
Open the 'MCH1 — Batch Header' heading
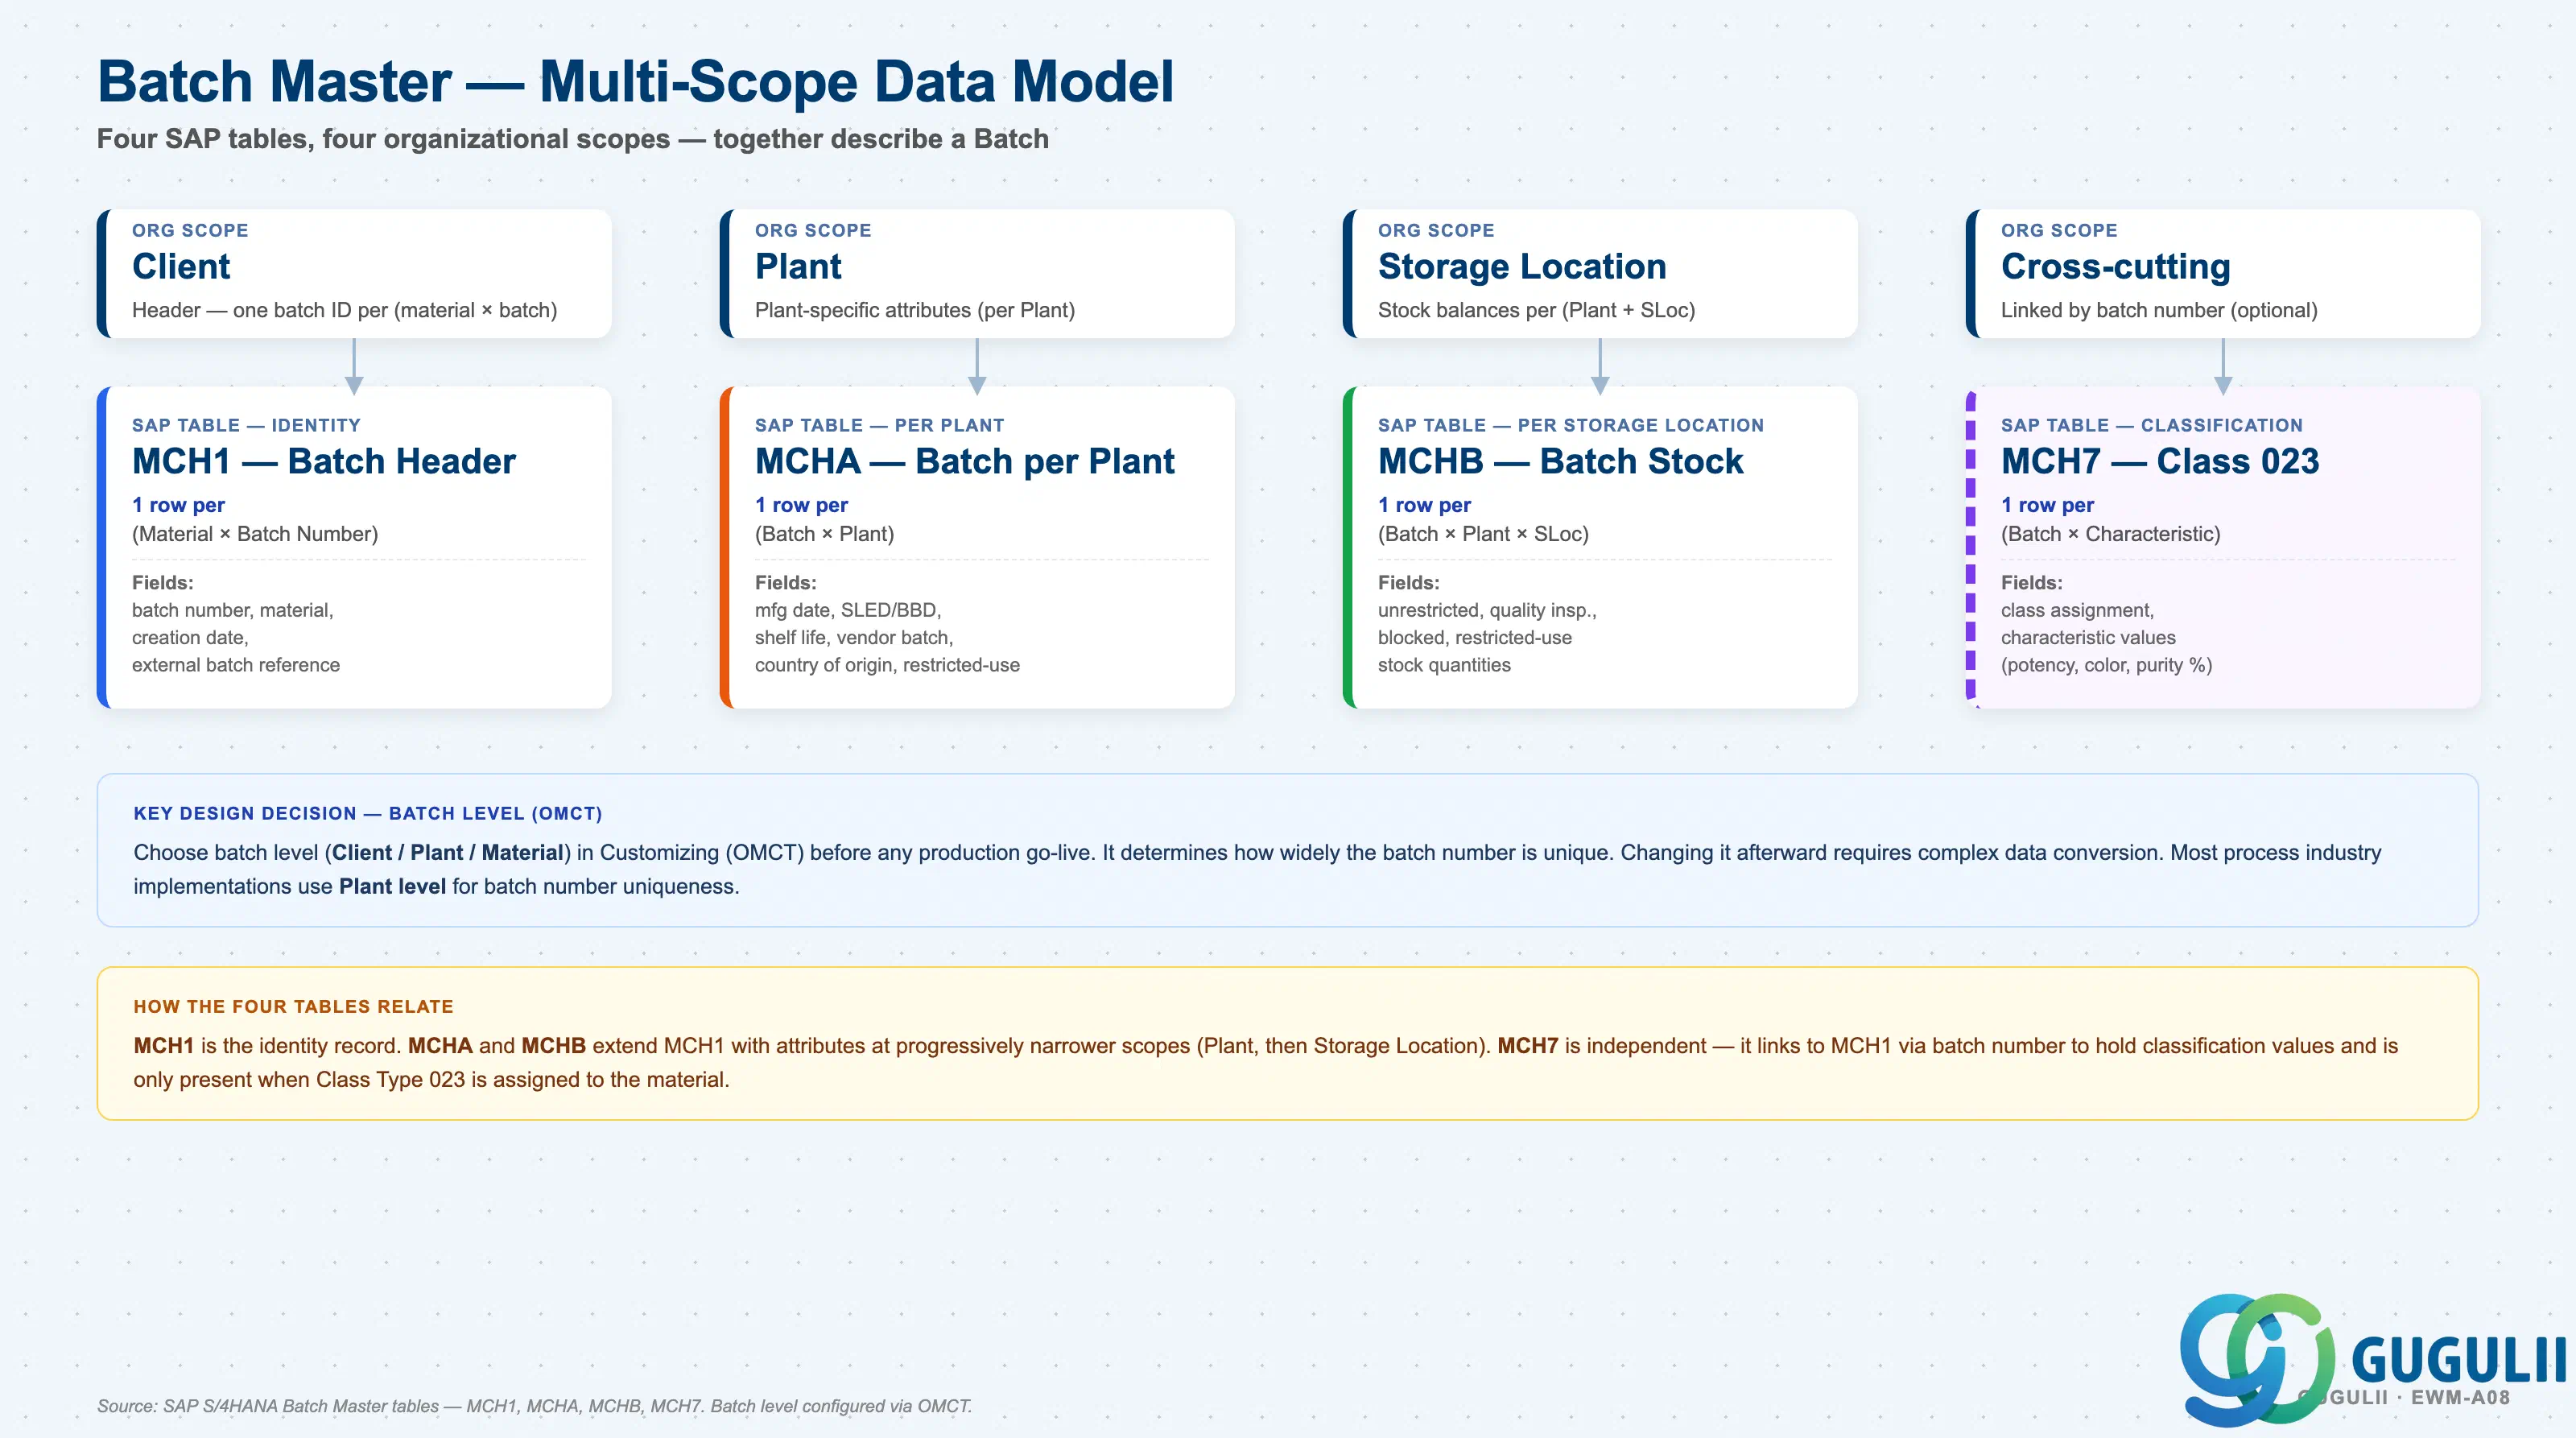[324, 461]
